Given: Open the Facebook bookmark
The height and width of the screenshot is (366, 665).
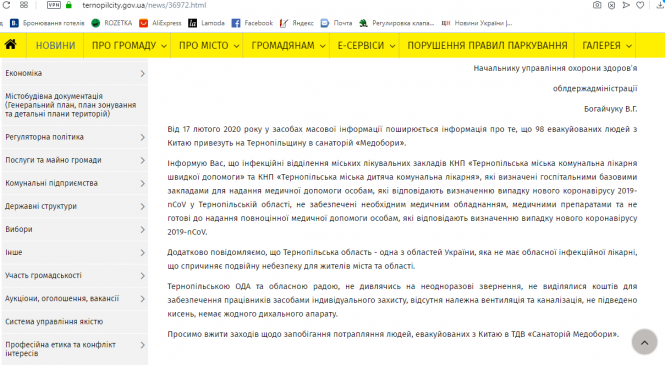Looking at the screenshot, I should [x=252, y=23].
